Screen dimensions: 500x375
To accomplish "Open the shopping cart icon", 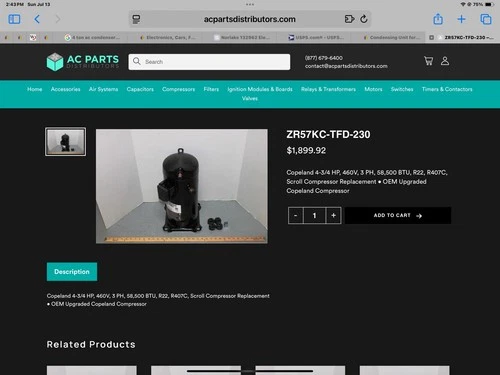I will (x=429, y=61).
